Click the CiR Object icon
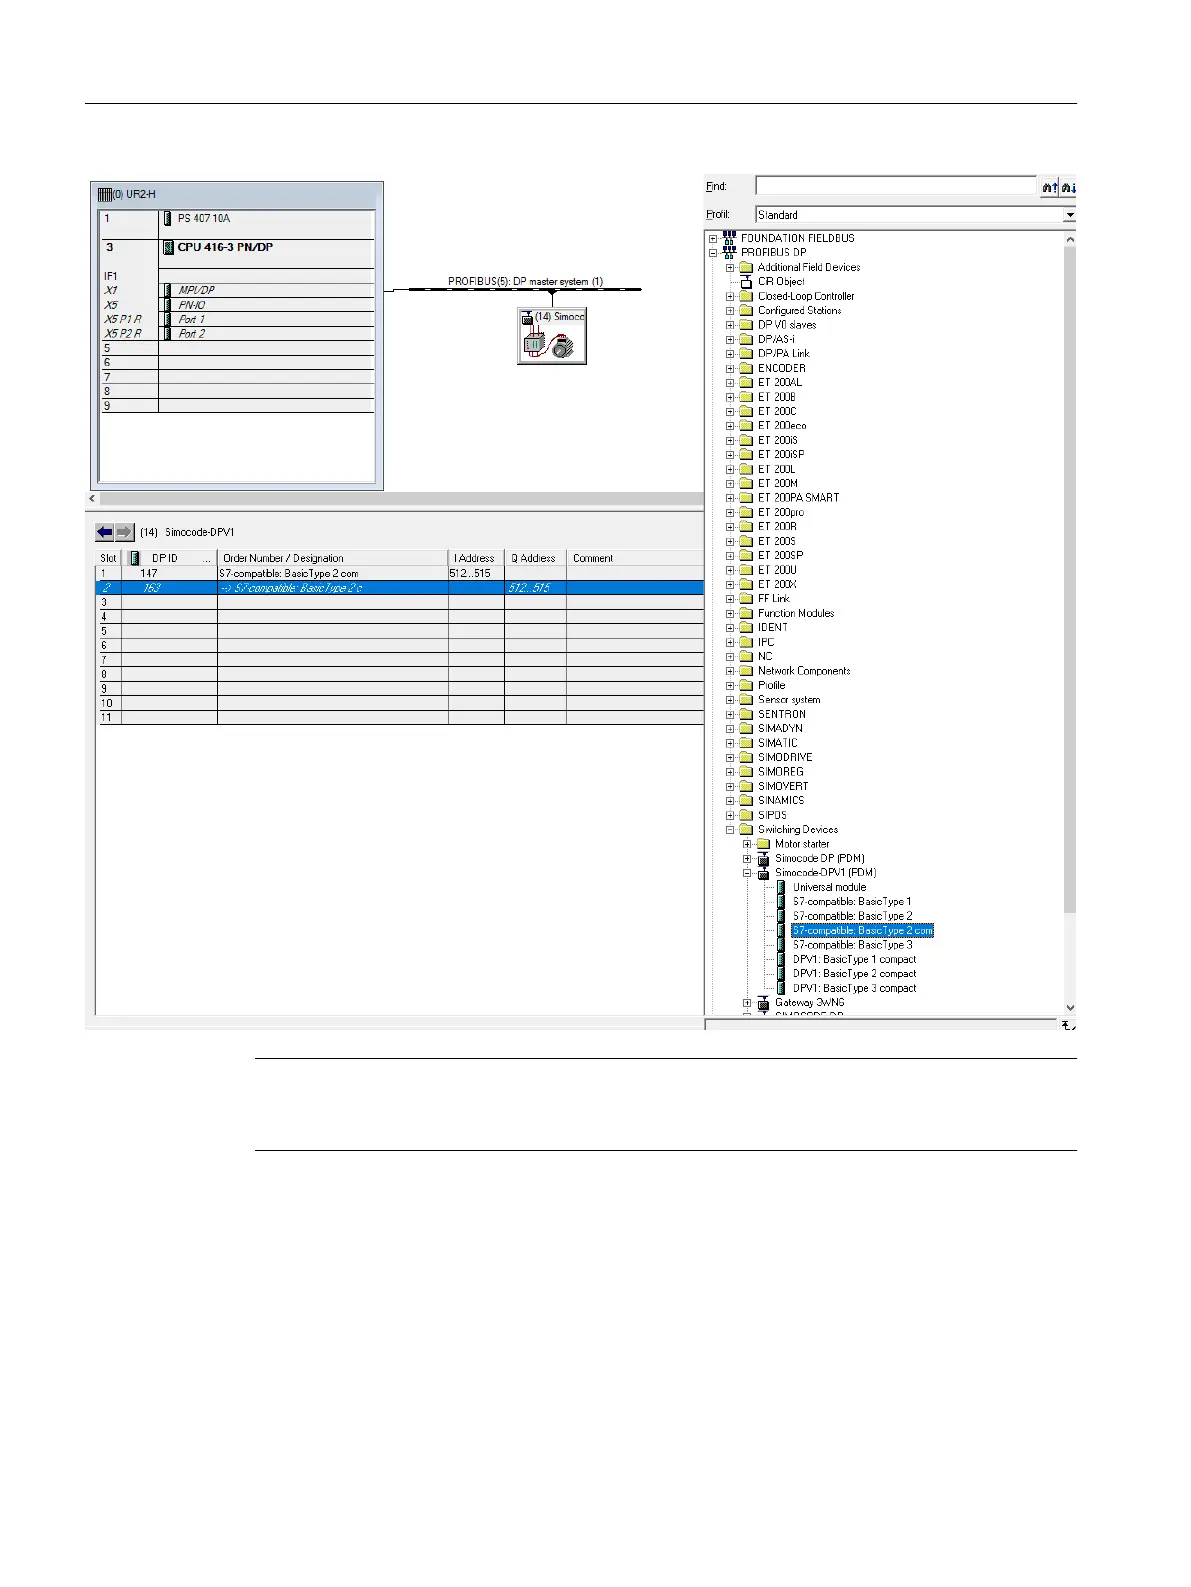The height and width of the screenshot is (1587, 1191). [x=746, y=281]
